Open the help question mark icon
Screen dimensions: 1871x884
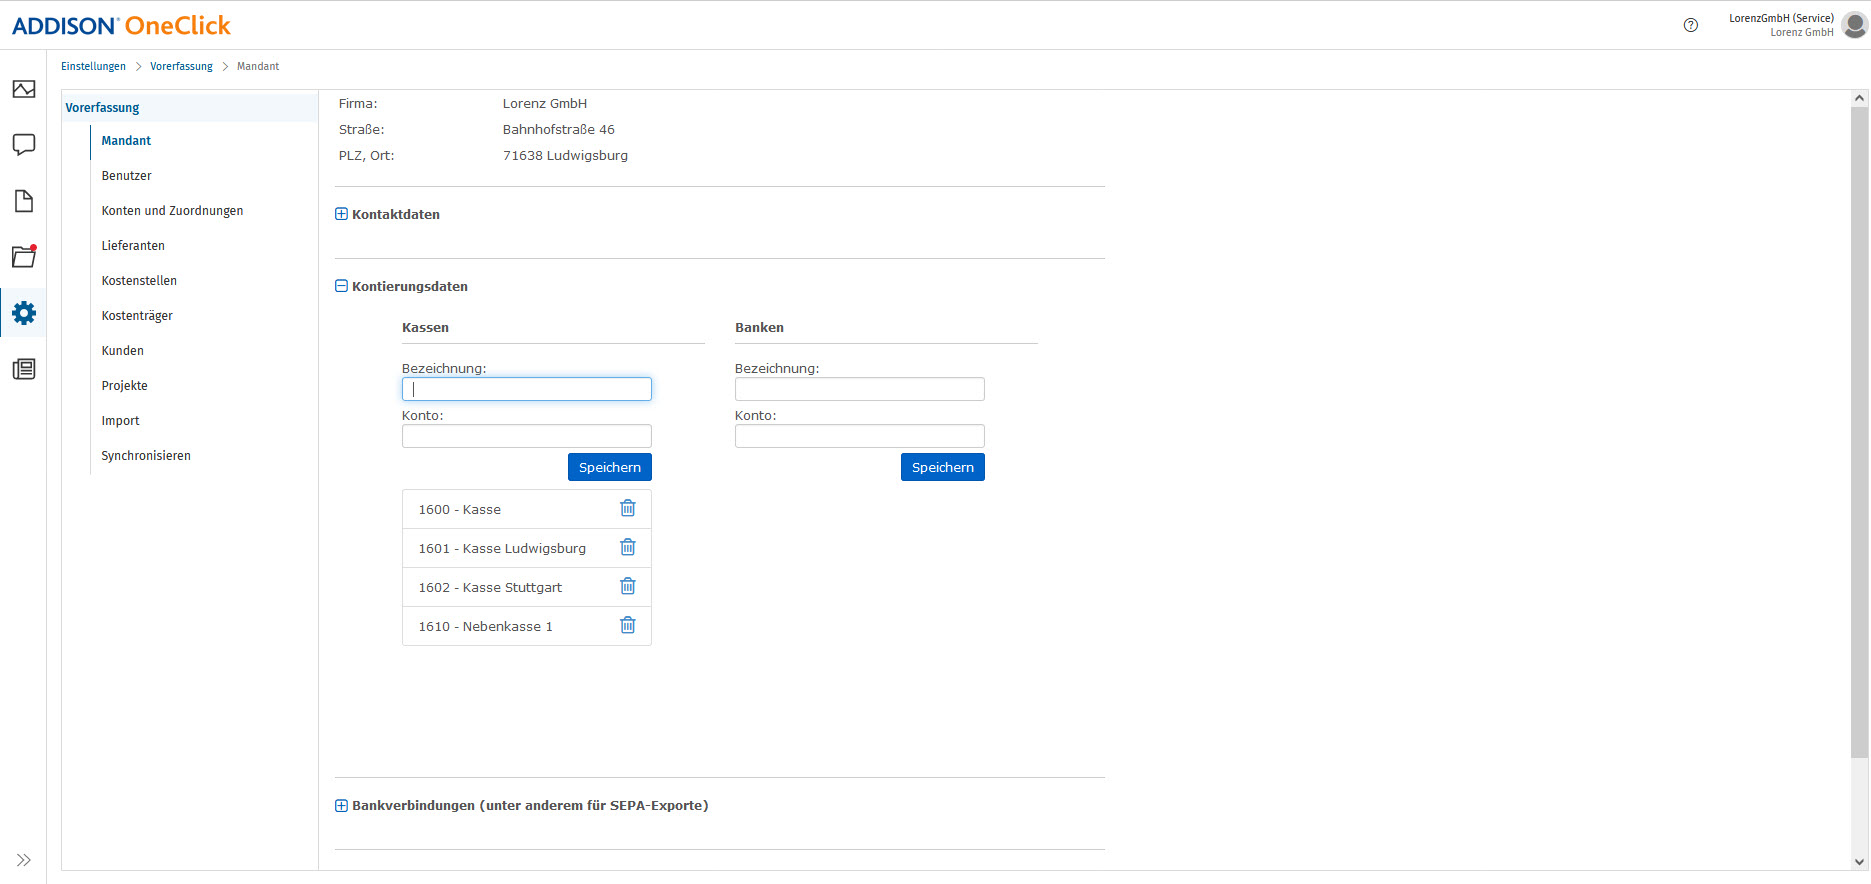pos(1691,25)
